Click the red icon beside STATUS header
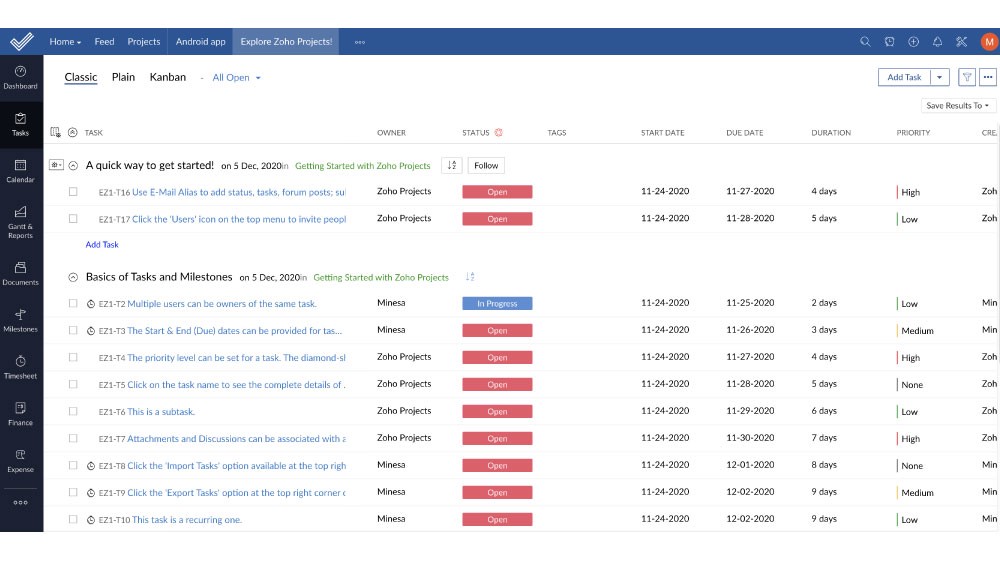This screenshot has width=1000, height=562. point(499,132)
